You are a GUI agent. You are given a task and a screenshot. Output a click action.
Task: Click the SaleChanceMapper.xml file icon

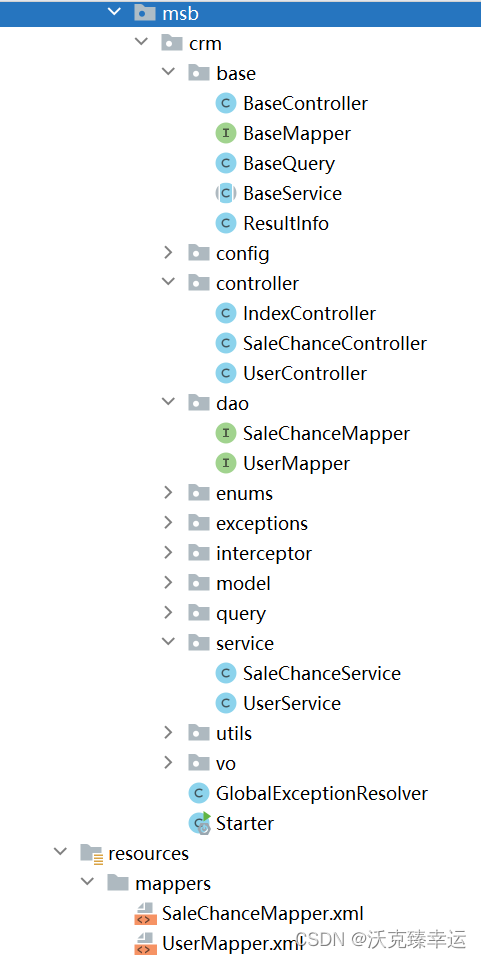145,913
